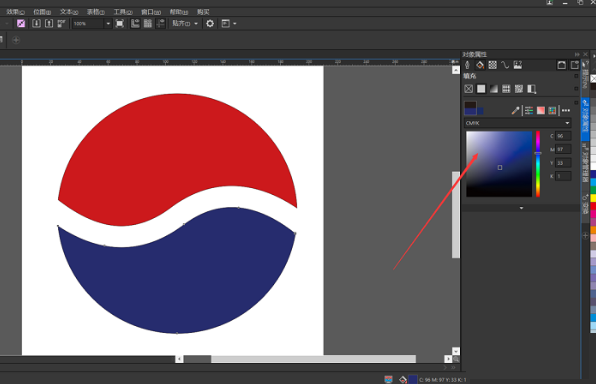The height and width of the screenshot is (384, 596).
Task: Open the Outline properties tab icon
Action: tap(468, 65)
